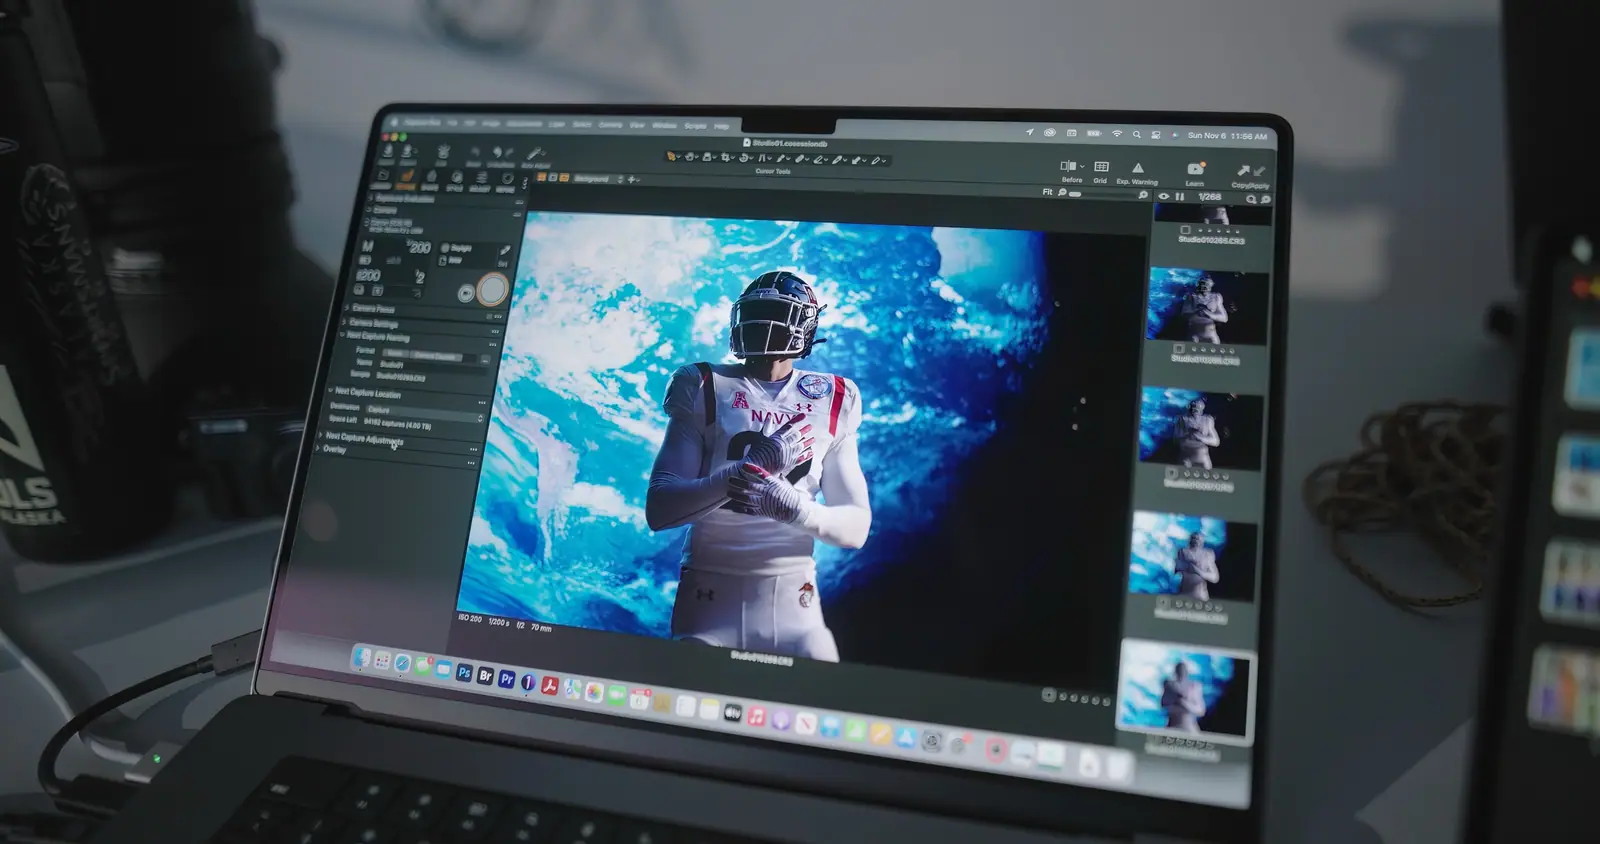This screenshot has width=1600, height=844.
Task: Click the Fit zoom button
Action: [x=1047, y=192]
